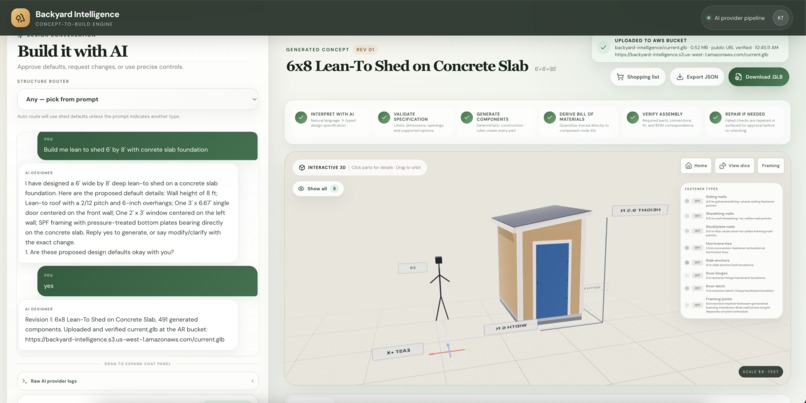Expand the Raw AI provider logs
Screen dimensions: 806x403
point(138,381)
